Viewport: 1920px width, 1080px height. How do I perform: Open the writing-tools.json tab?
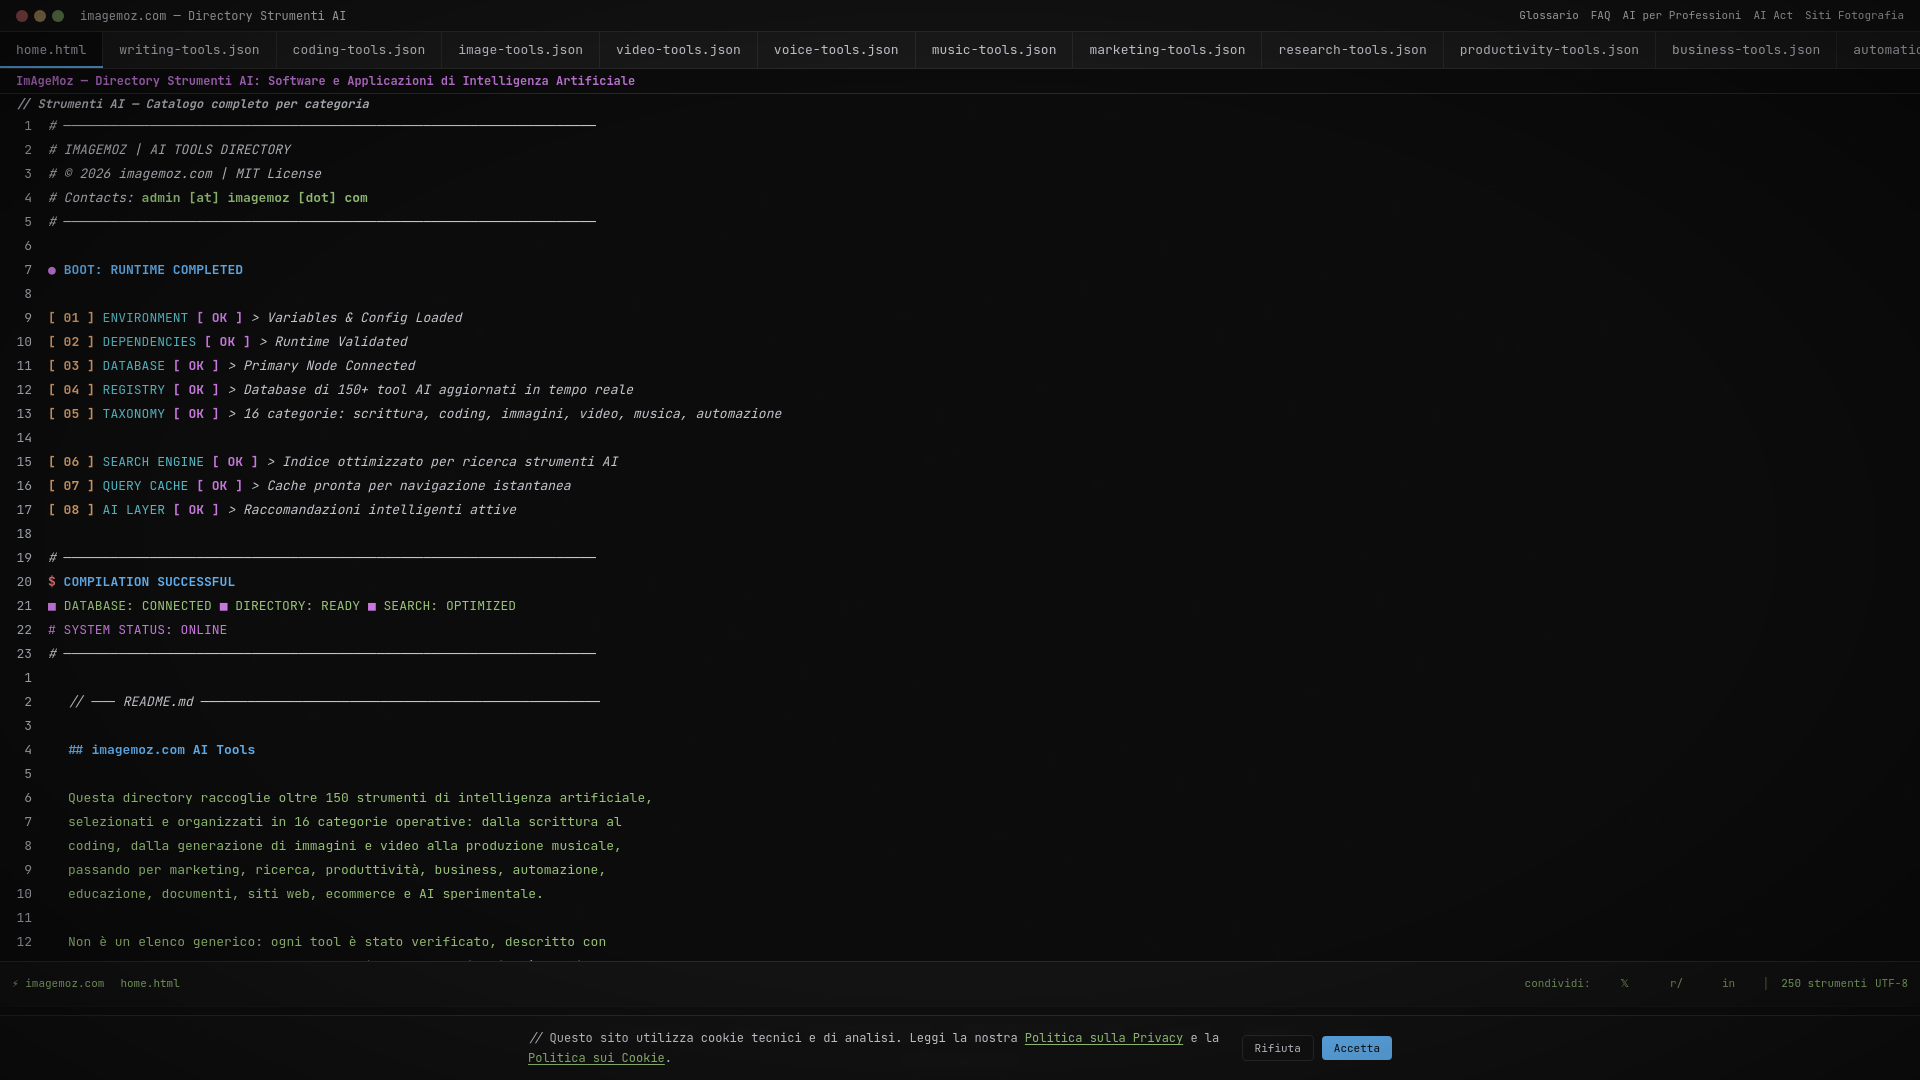tap(189, 50)
